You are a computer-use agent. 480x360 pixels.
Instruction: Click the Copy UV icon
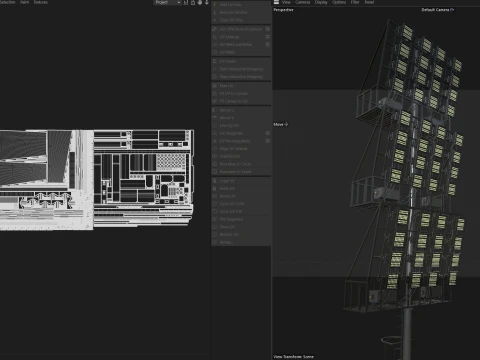pos(215,181)
